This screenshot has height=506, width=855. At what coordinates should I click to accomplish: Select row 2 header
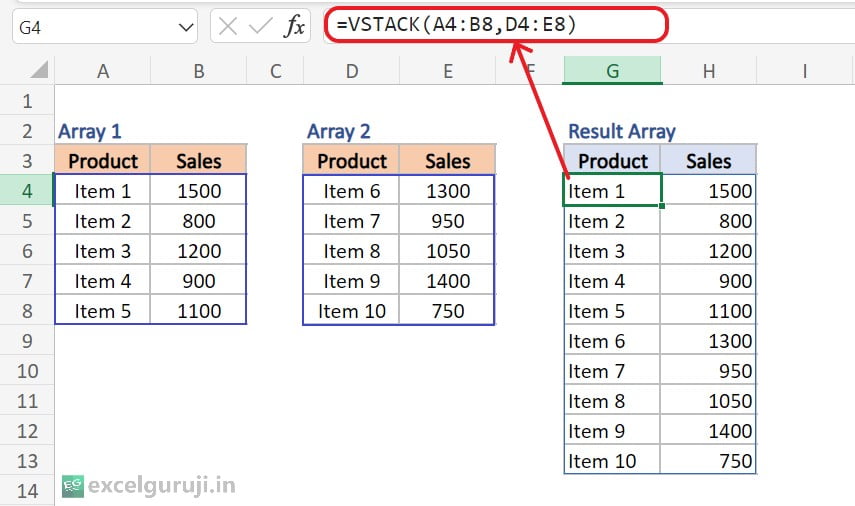27,131
